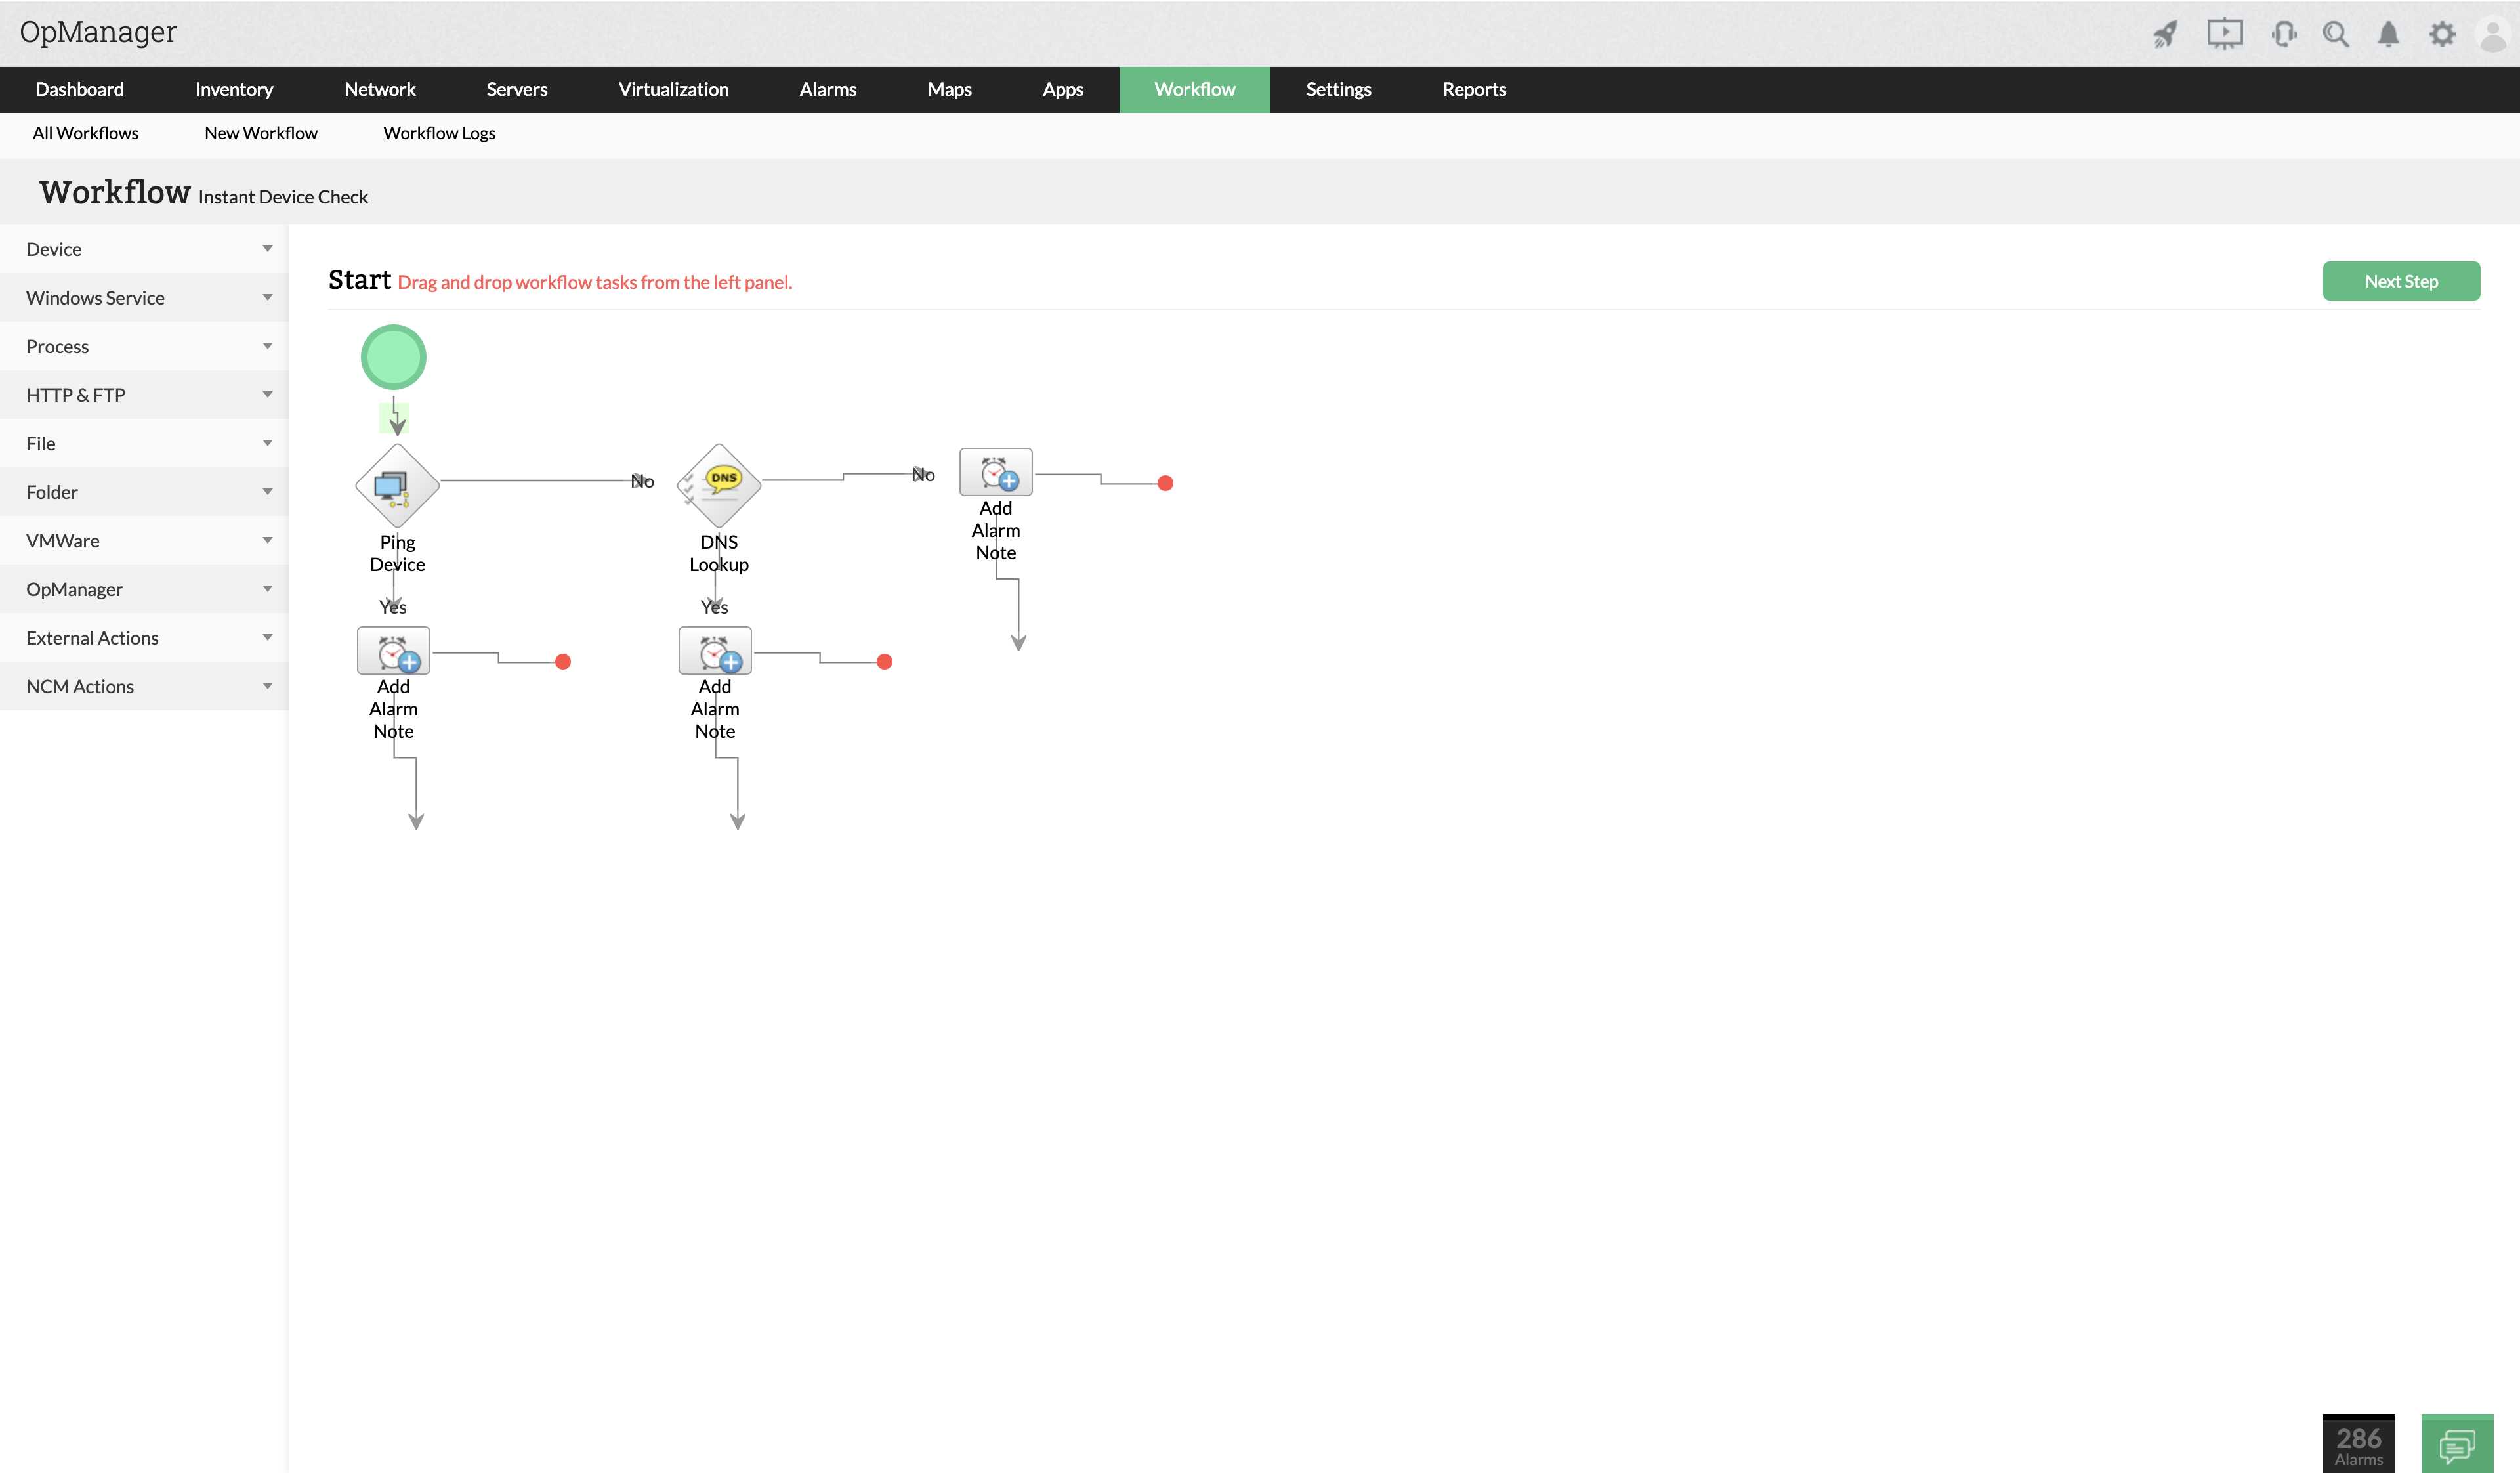The height and width of the screenshot is (1473, 2520).
Task: Open the Workflow Logs section
Action: click(439, 132)
